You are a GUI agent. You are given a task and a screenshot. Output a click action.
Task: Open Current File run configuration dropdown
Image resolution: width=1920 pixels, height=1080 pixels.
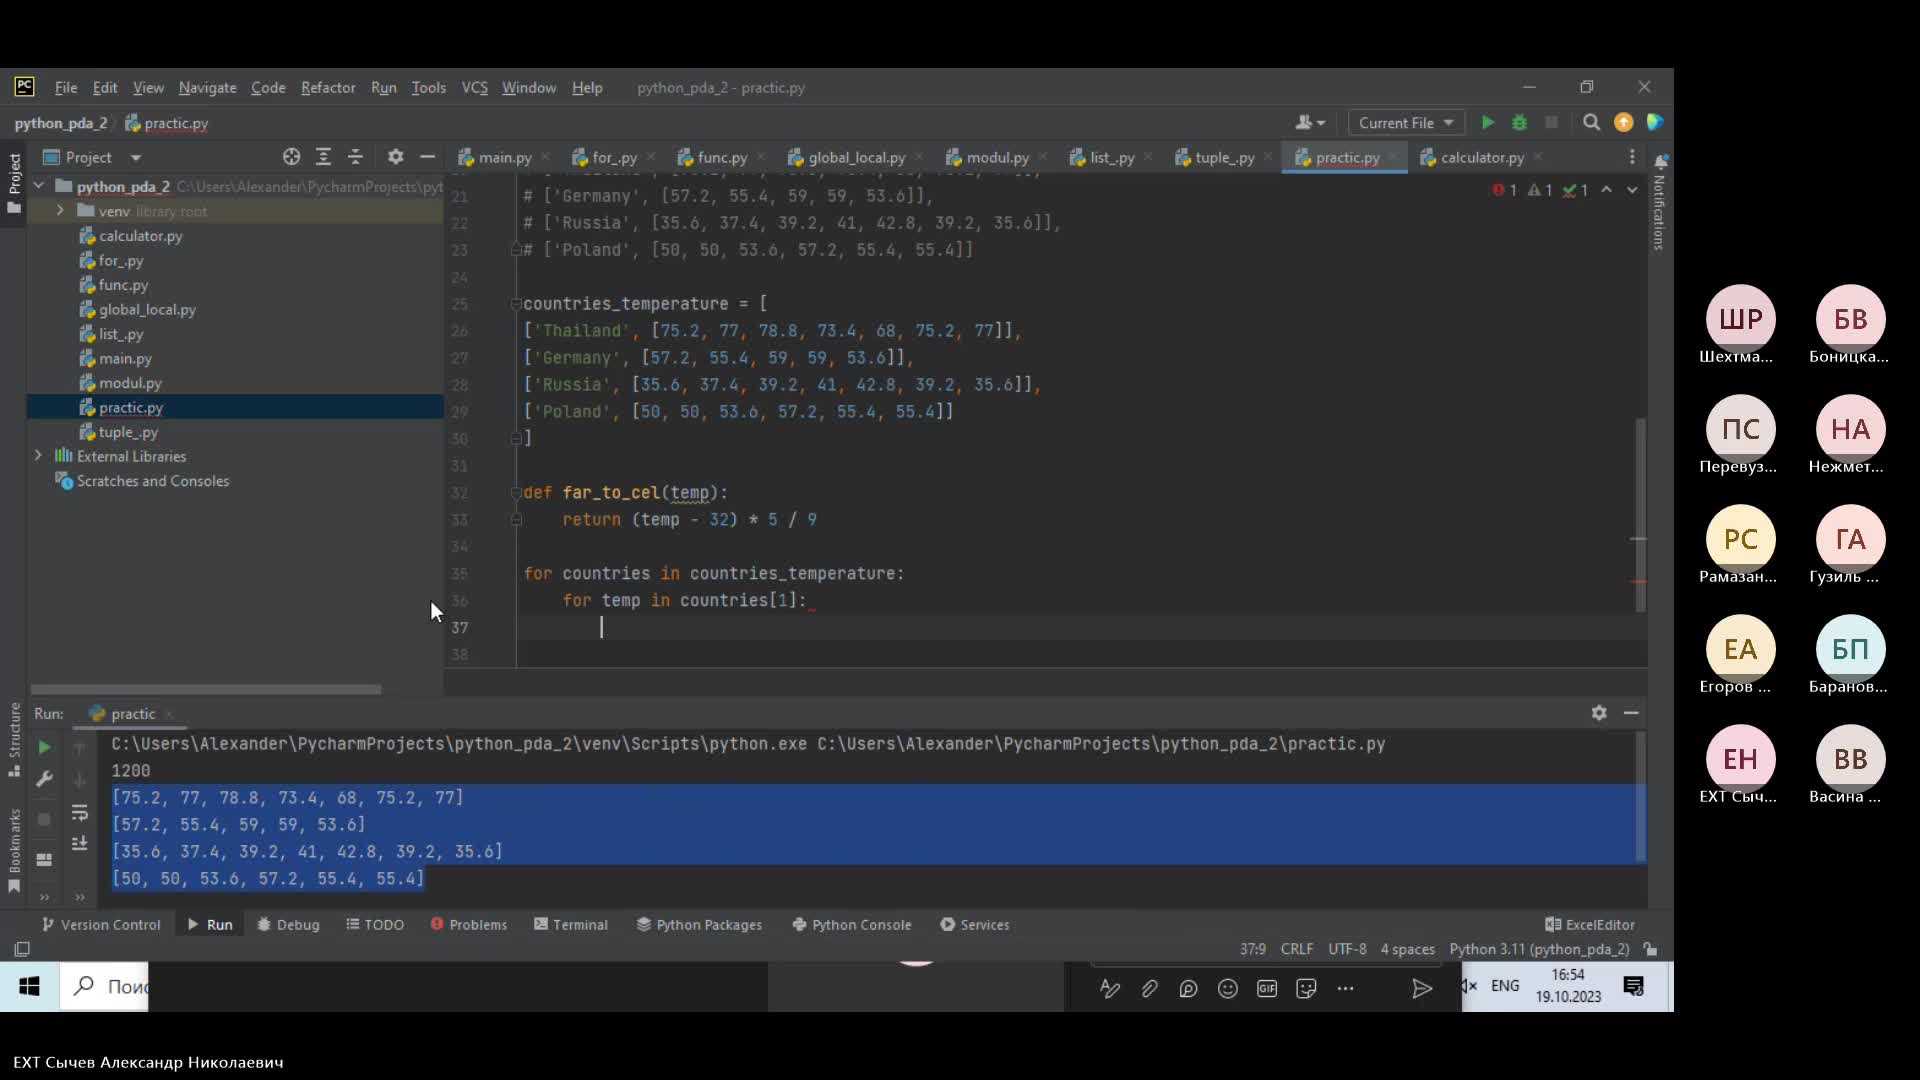pyautogui.click(x=1405, y=122)
